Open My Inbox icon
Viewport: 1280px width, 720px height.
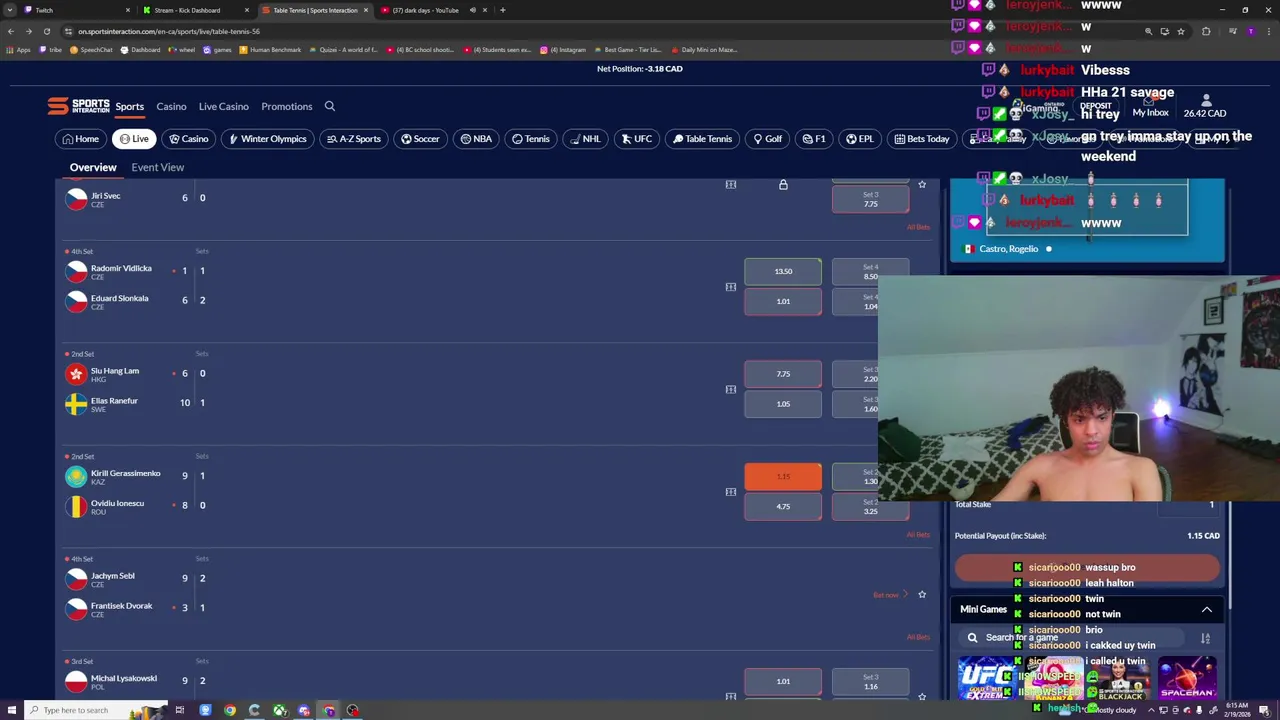(x=1150, y=106)
